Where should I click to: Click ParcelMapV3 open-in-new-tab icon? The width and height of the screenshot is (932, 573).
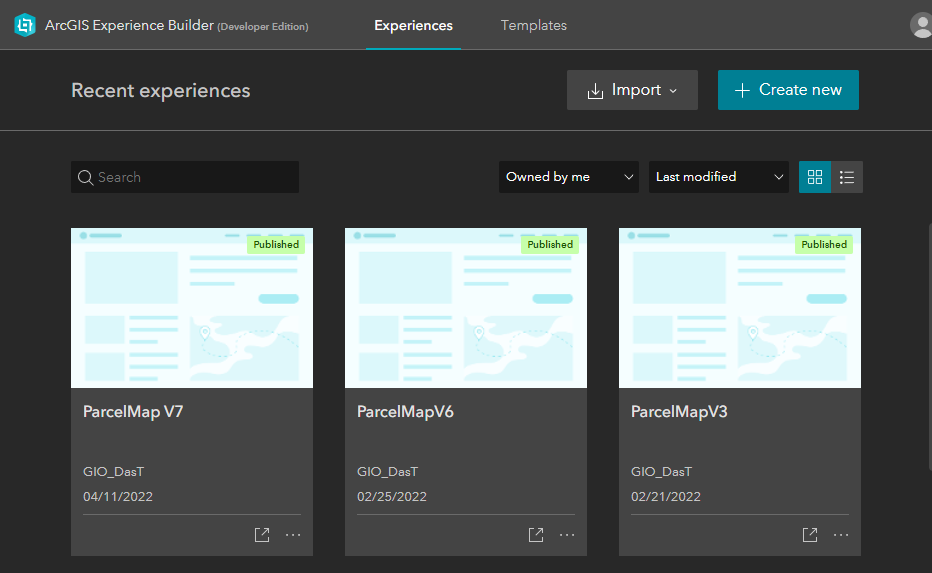point(810,535)
